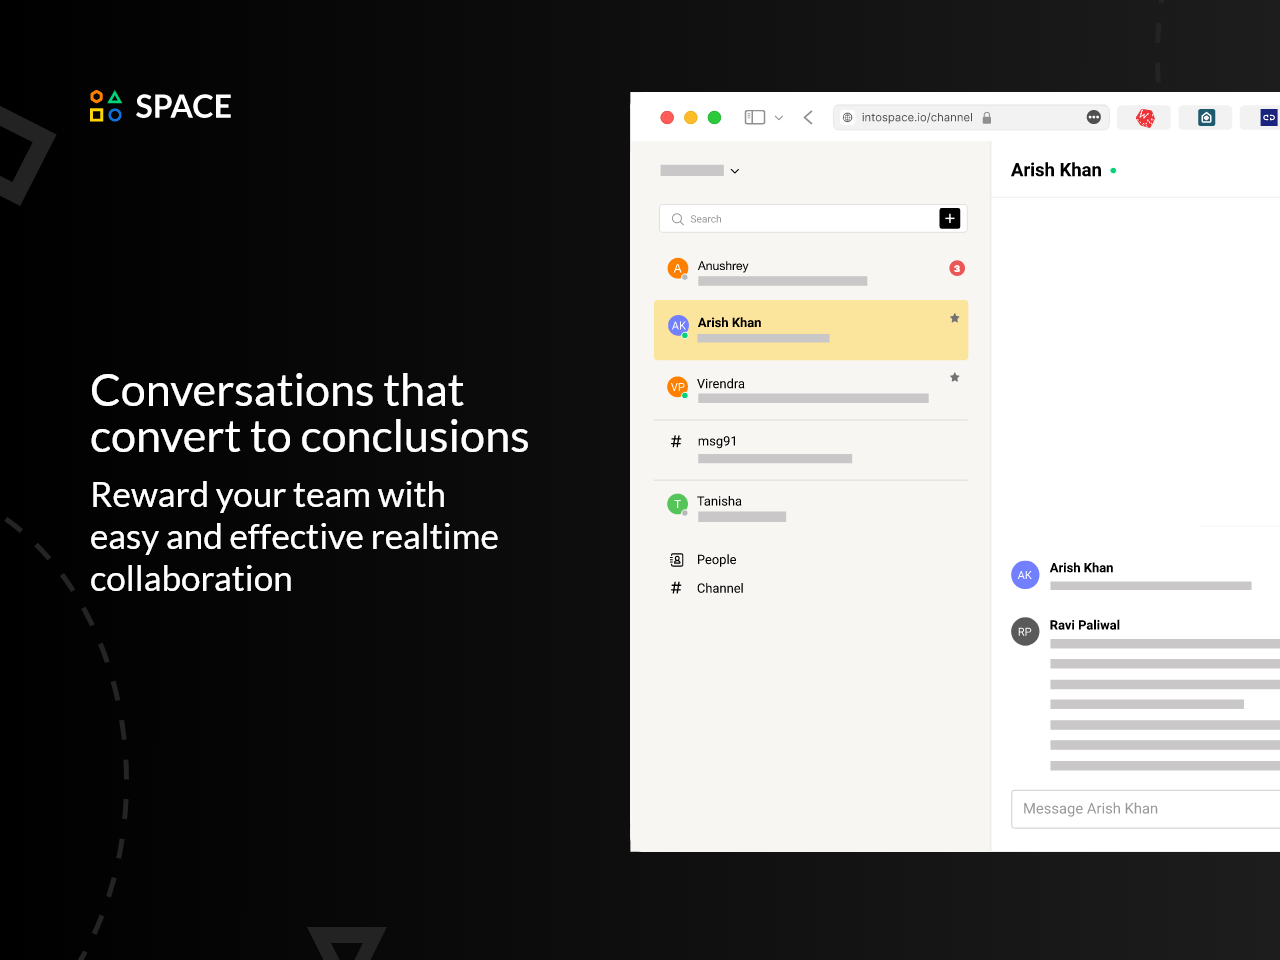Open the red dice browser extension

(x=1143, y=117)
